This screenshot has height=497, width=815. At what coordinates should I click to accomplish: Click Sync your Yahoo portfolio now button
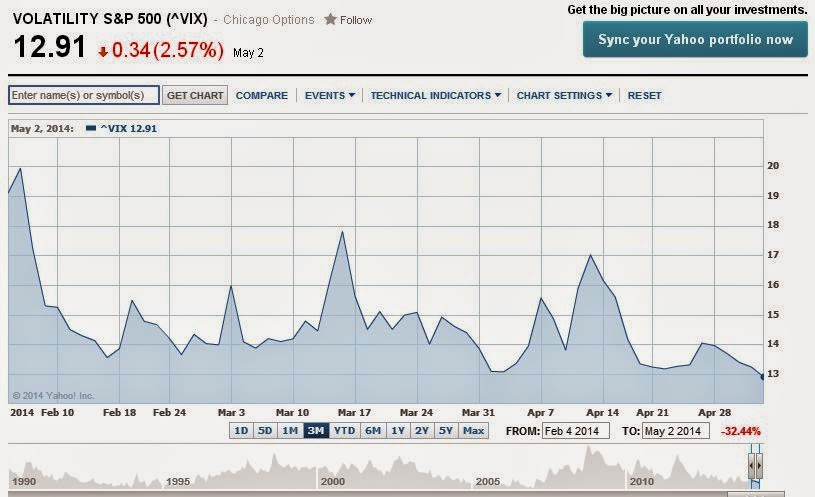pos(695,40)
